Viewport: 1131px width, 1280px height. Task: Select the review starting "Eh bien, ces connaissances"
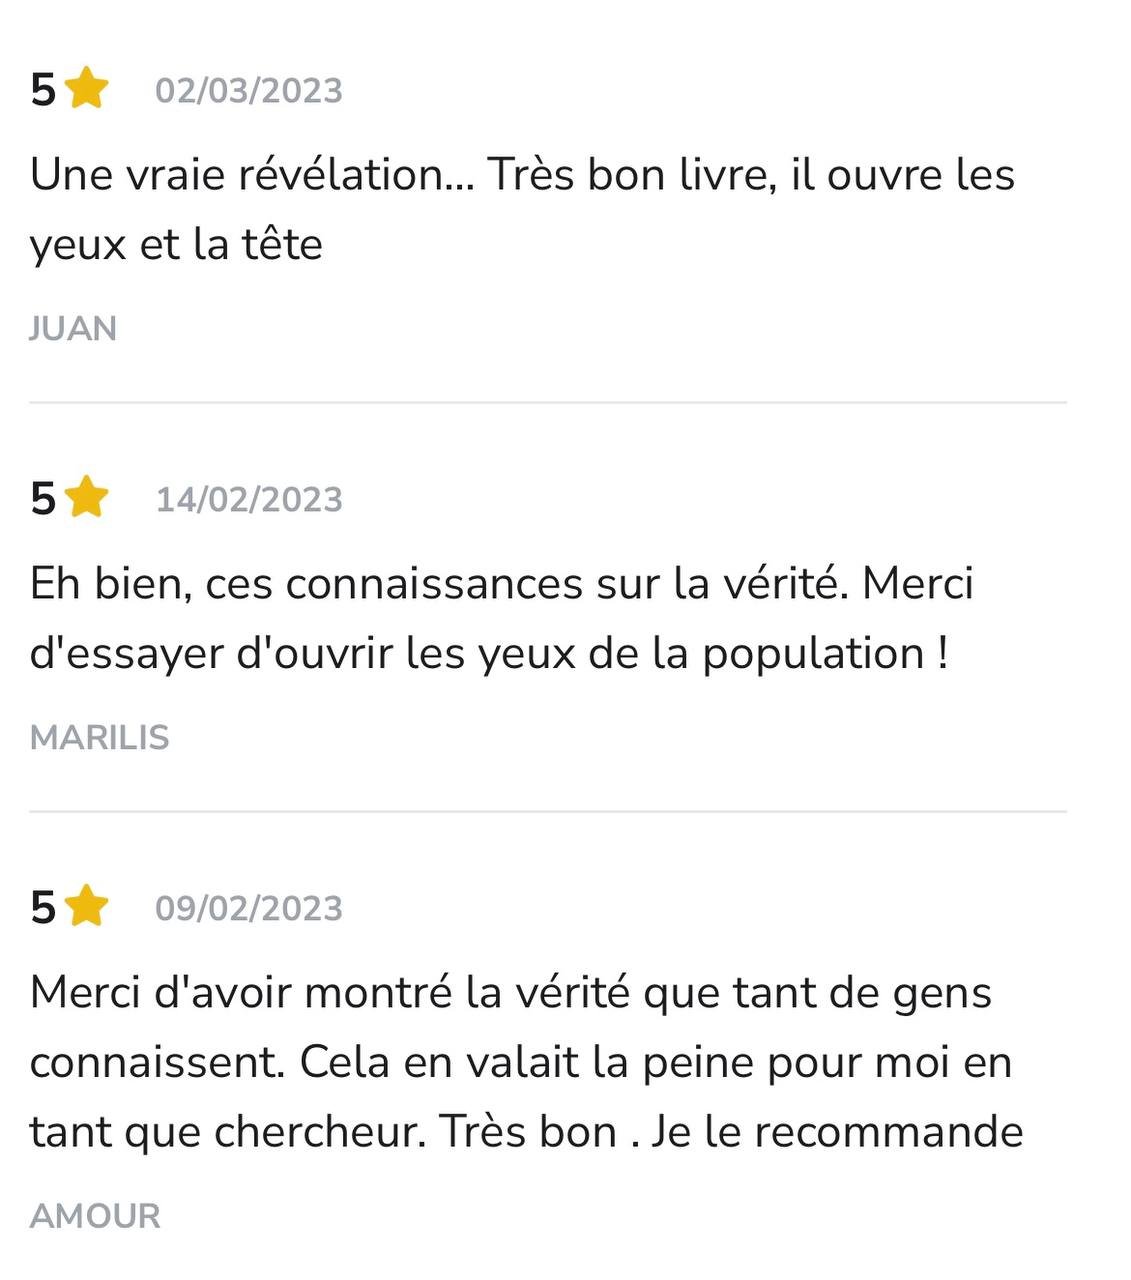[501, 618]
